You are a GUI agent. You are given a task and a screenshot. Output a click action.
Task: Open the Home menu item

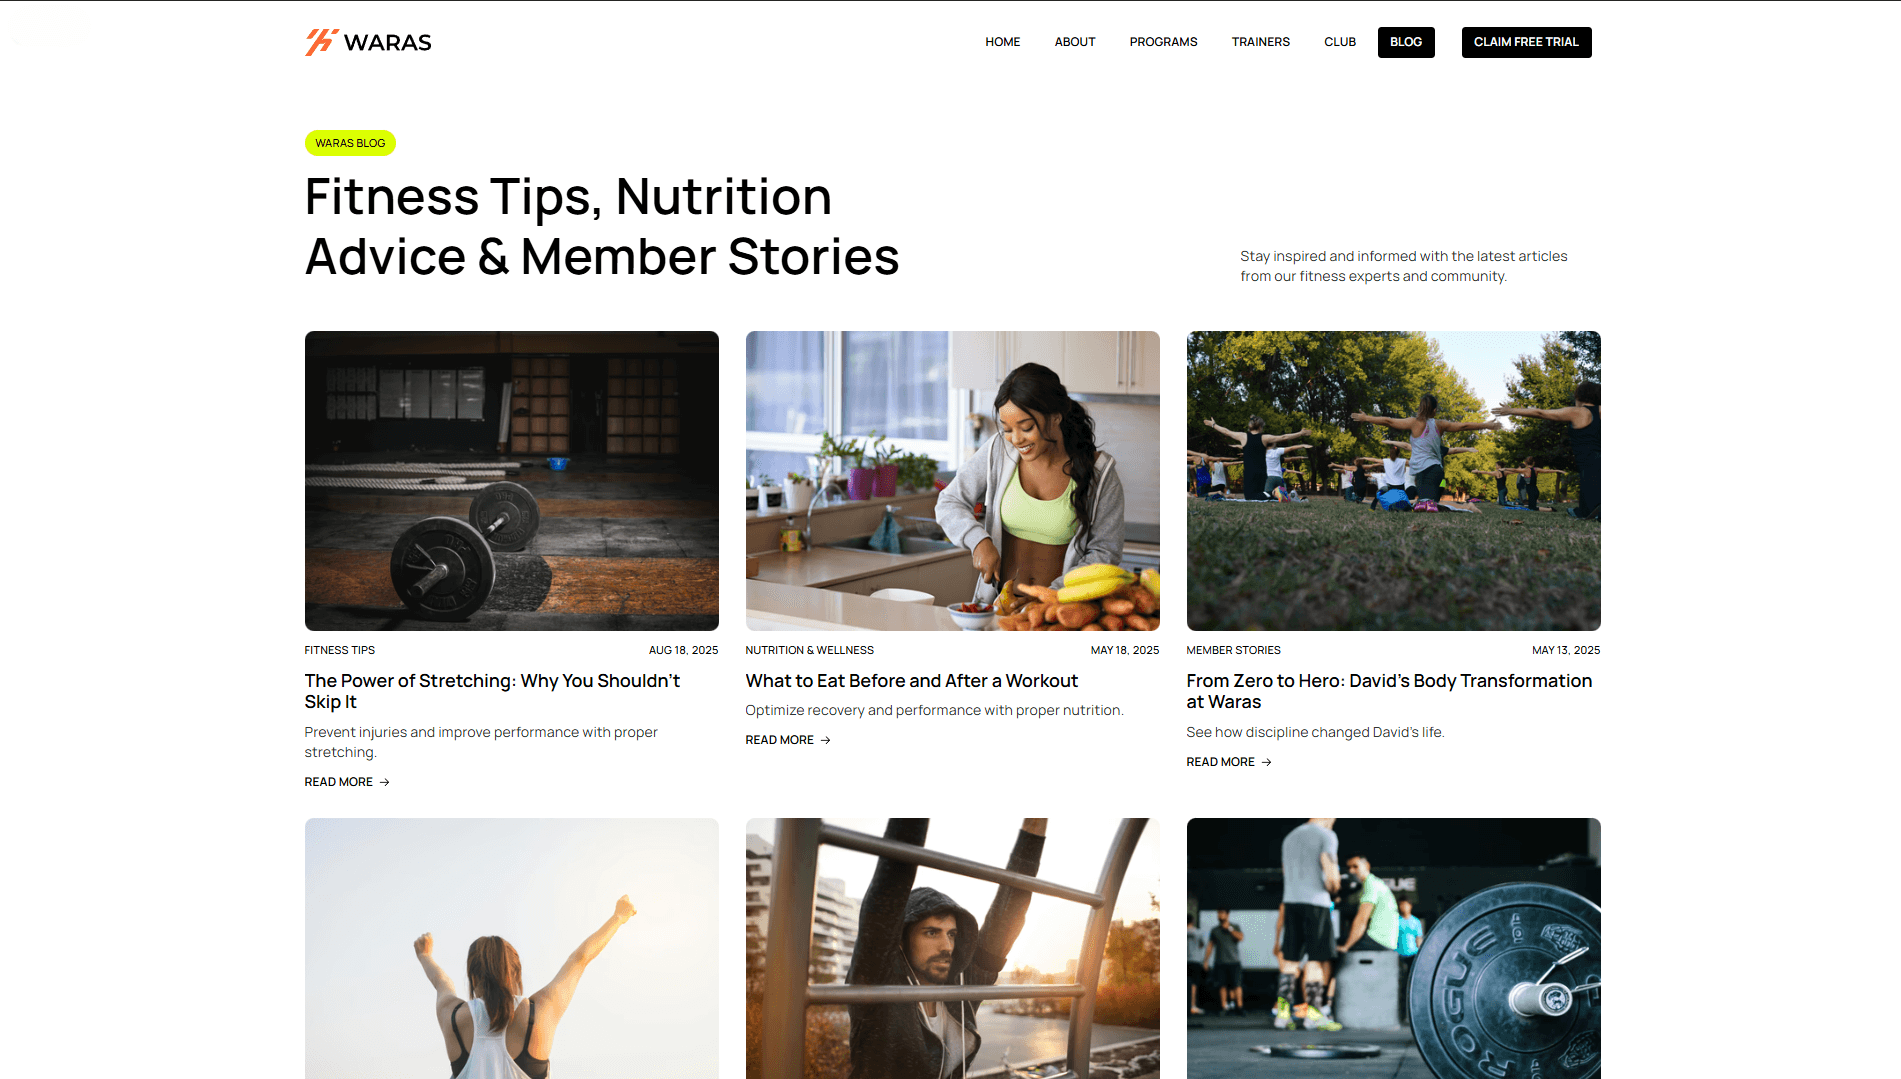tap(1002, 42)
